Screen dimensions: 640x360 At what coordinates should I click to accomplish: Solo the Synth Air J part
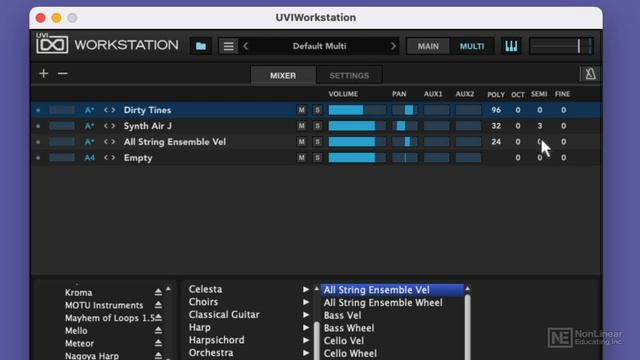(x=317, y=126)
